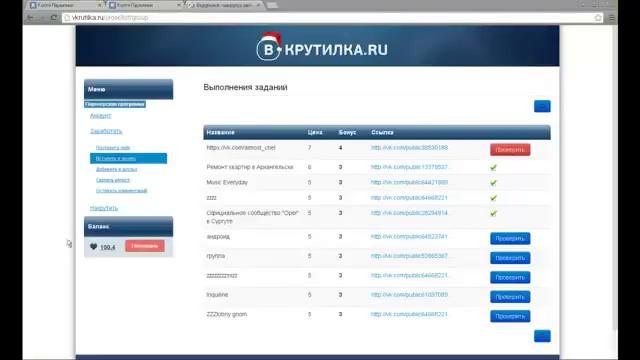Click Проверить for the андроид task
This screenshot has width=640, height=360.
click(510, 238)
